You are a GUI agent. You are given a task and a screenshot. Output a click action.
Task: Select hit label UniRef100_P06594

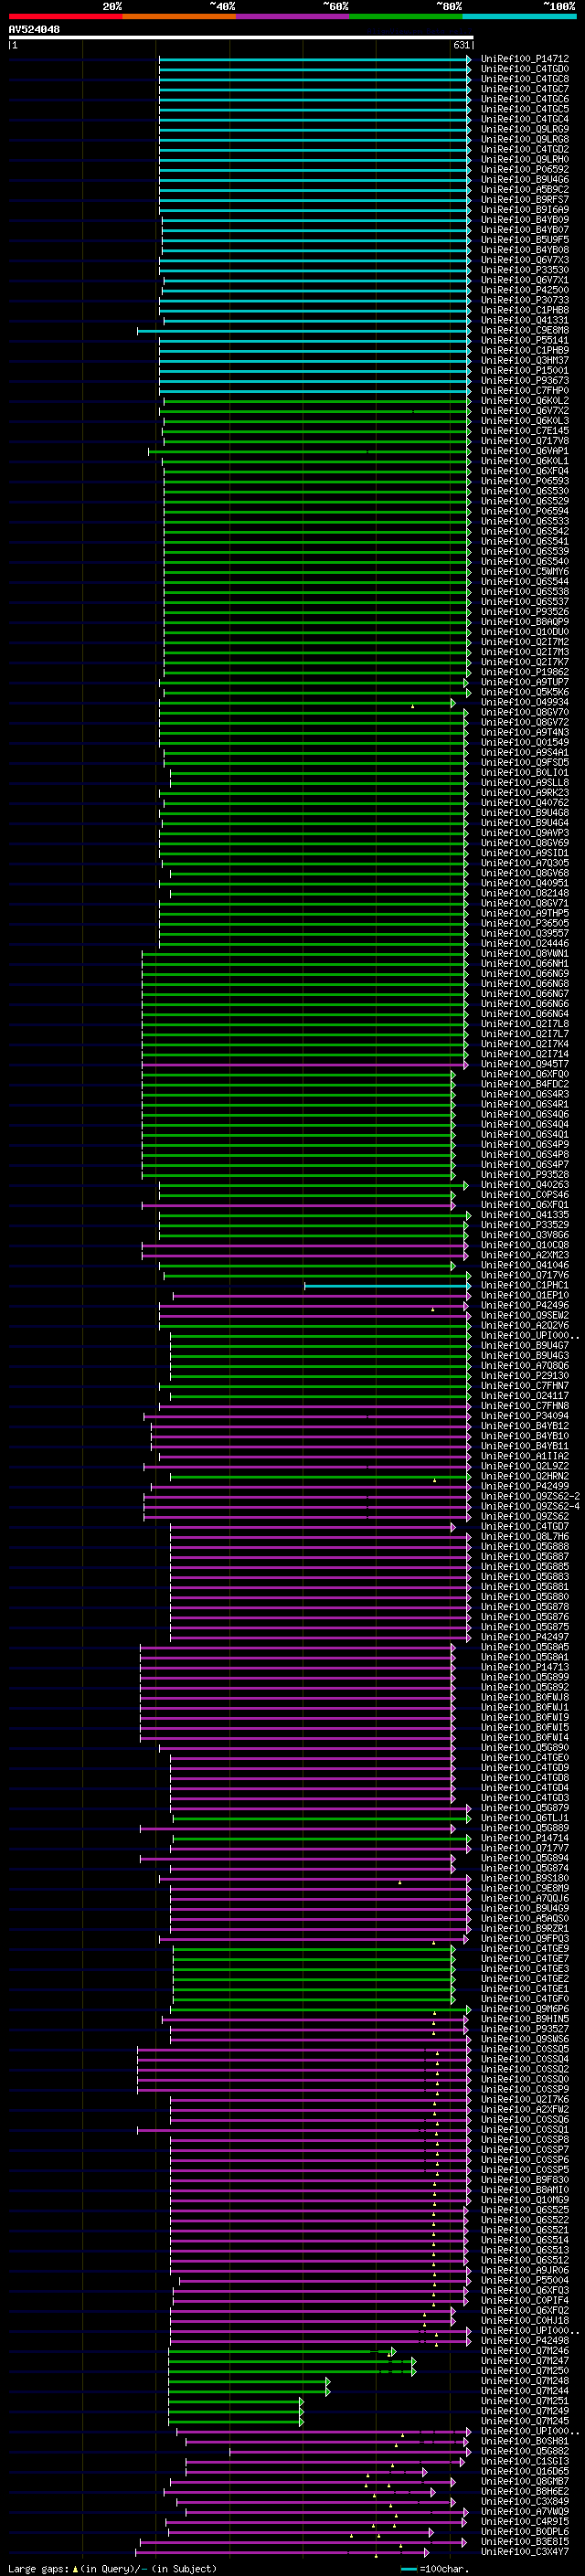[524, 511]
